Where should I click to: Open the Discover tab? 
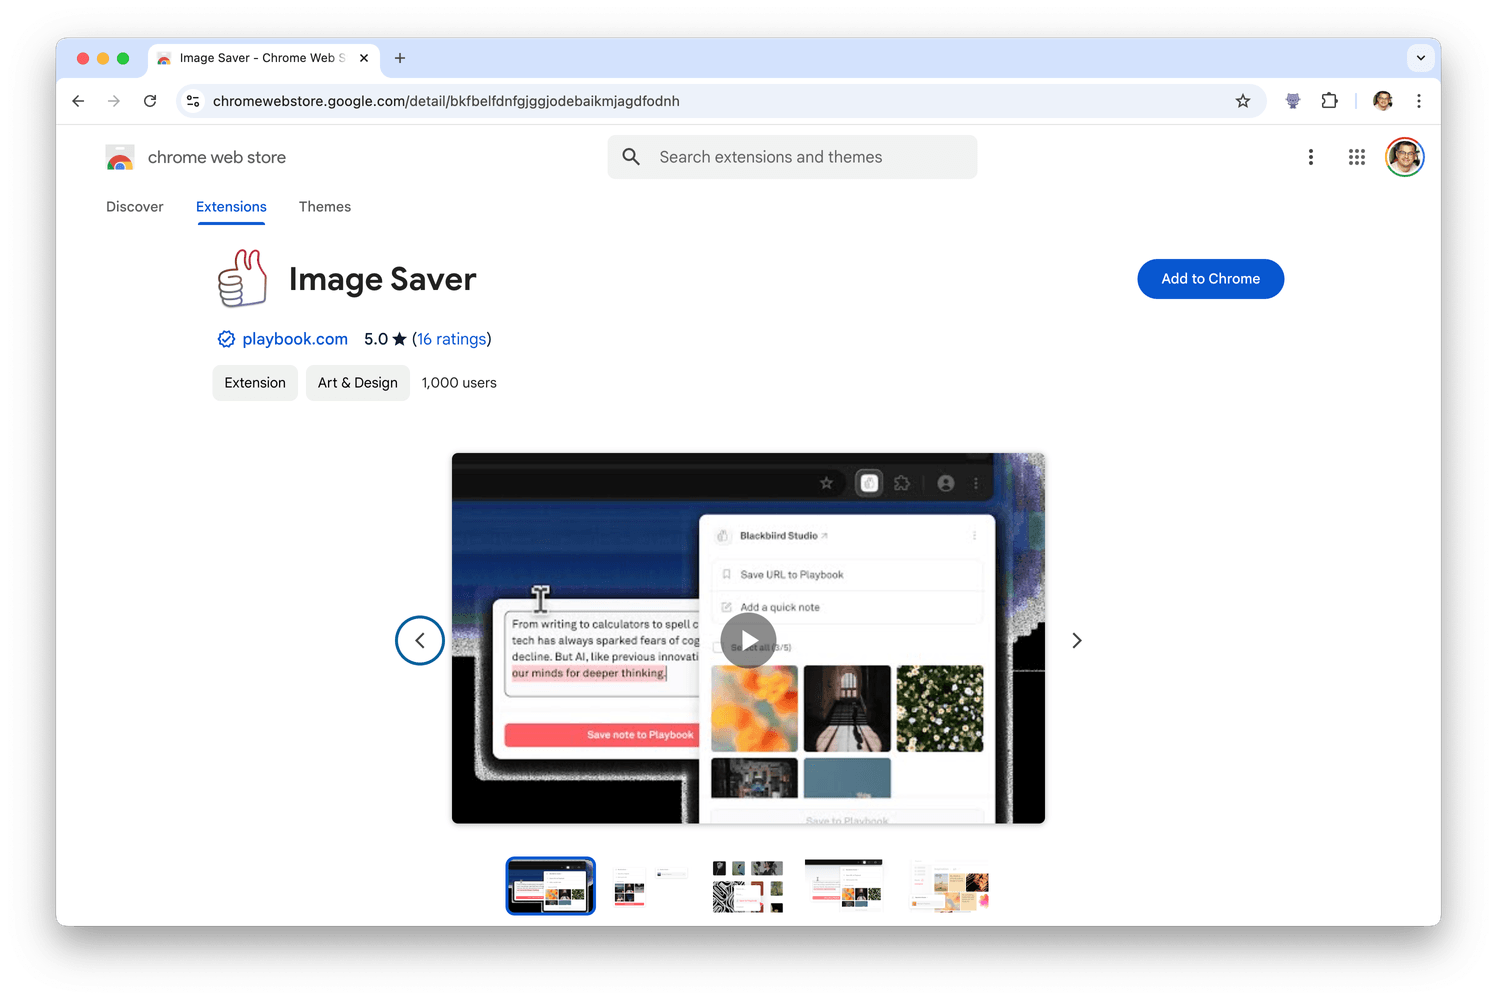(x=135, y=207)
